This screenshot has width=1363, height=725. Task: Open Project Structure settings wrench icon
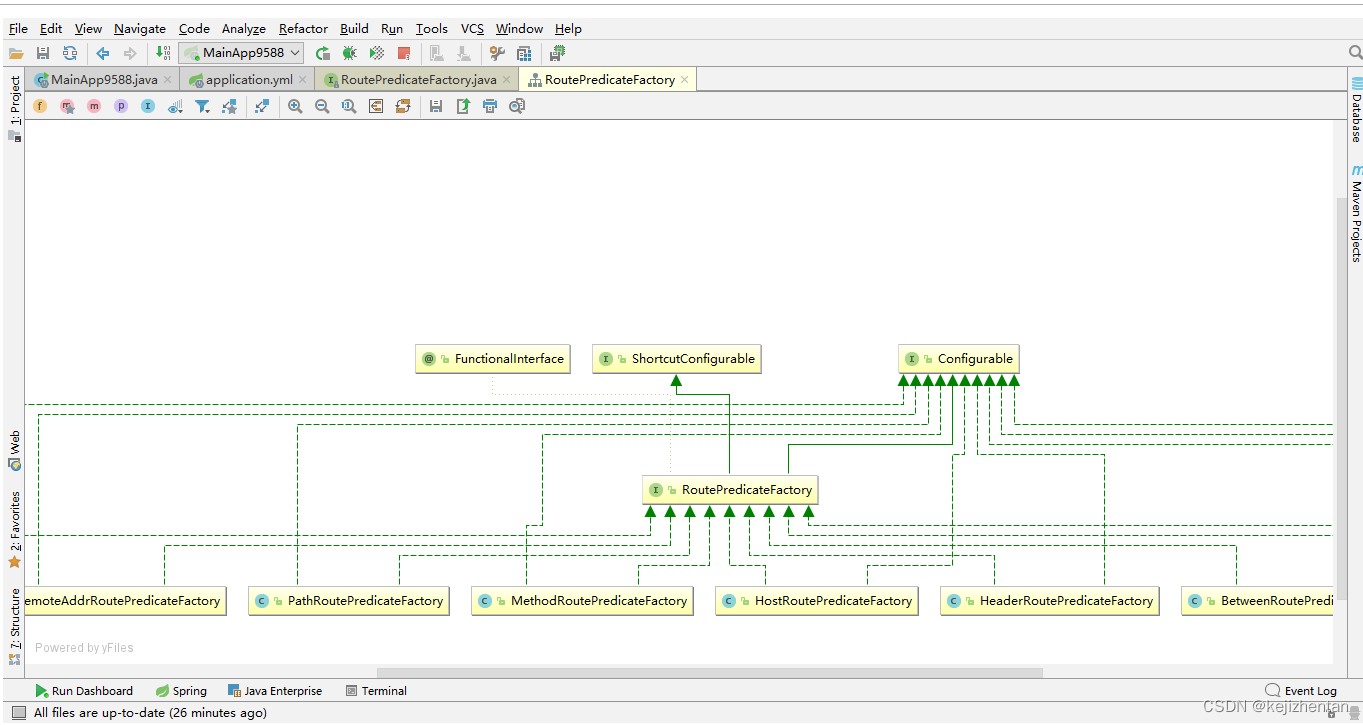497,53
